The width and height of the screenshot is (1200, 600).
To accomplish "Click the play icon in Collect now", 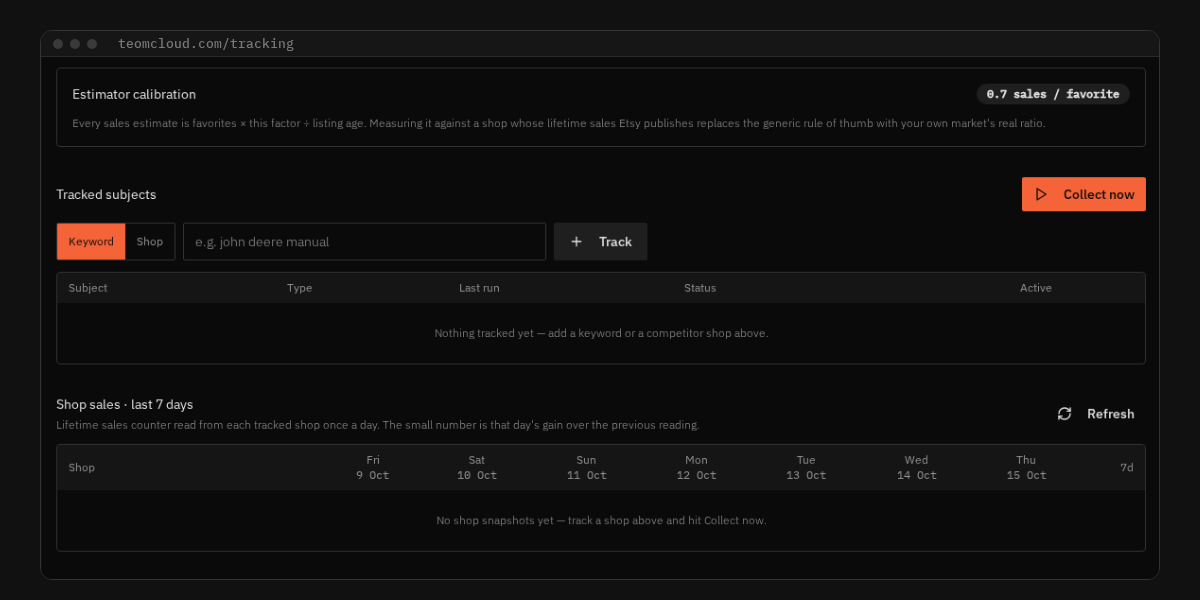I will pyautogui.click(x=1041, y=195).
